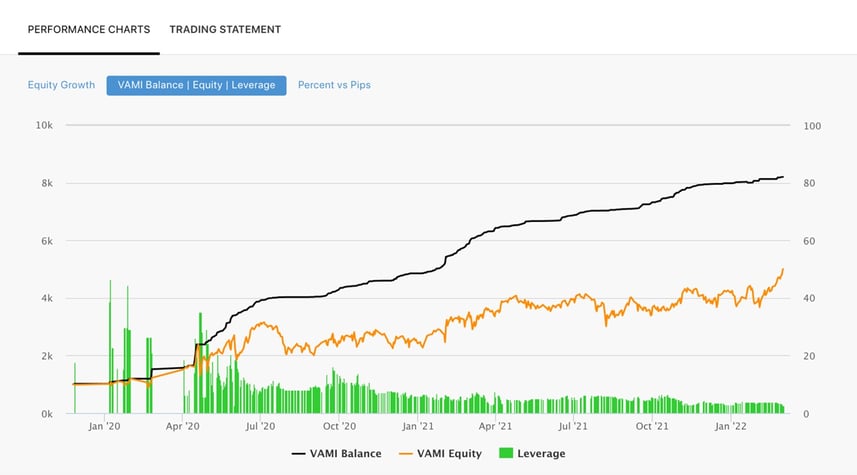Click the Jan '22 x-axis label

tap(730, 426)
